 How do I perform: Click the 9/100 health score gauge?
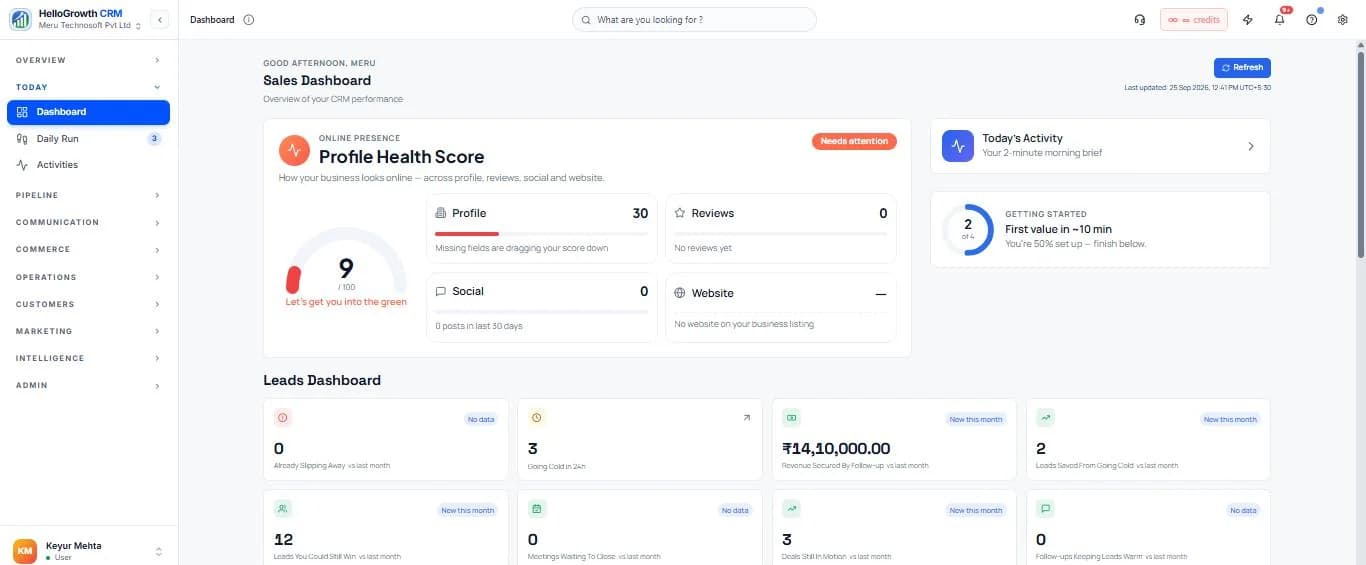[346, 262]
